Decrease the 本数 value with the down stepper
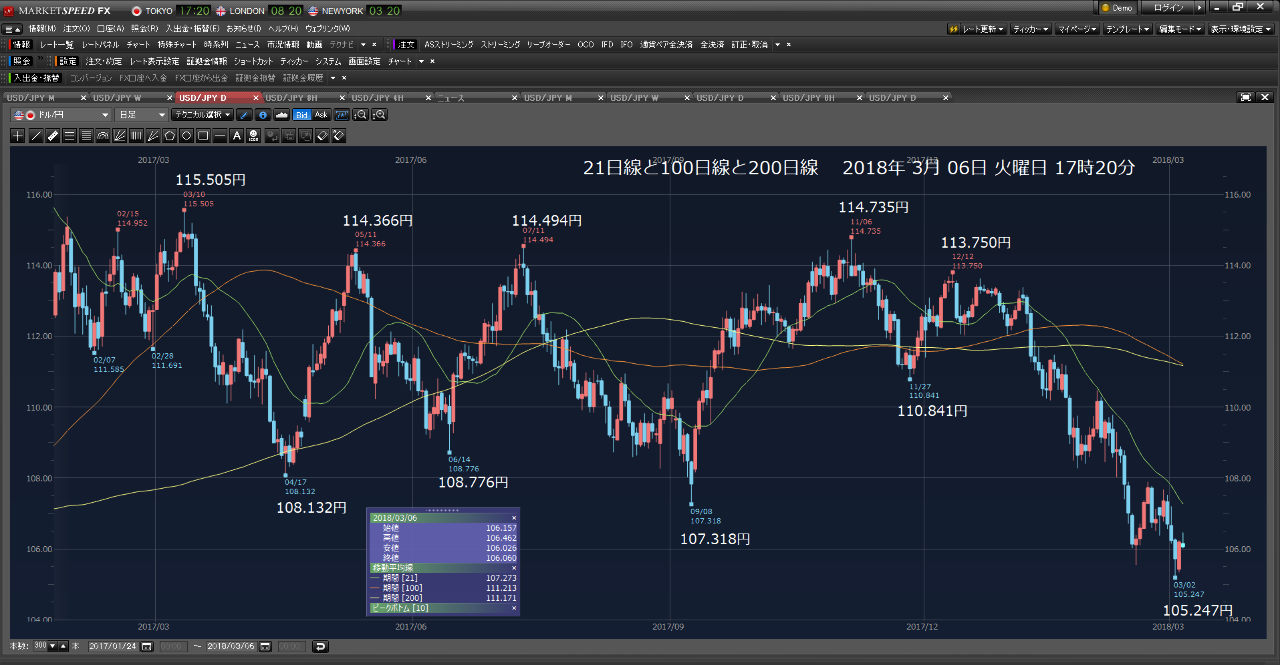The height and width of the screenshot is (665, 1280). click(51, 647)
